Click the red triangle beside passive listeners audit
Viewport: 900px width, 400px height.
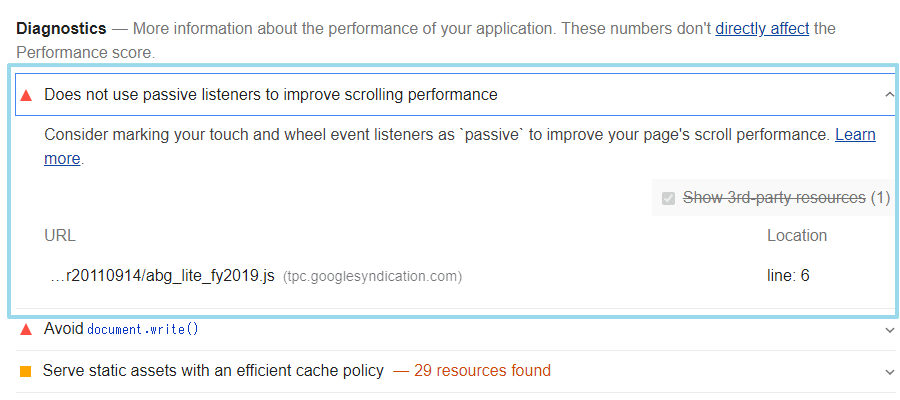click(x=26, y=95)
